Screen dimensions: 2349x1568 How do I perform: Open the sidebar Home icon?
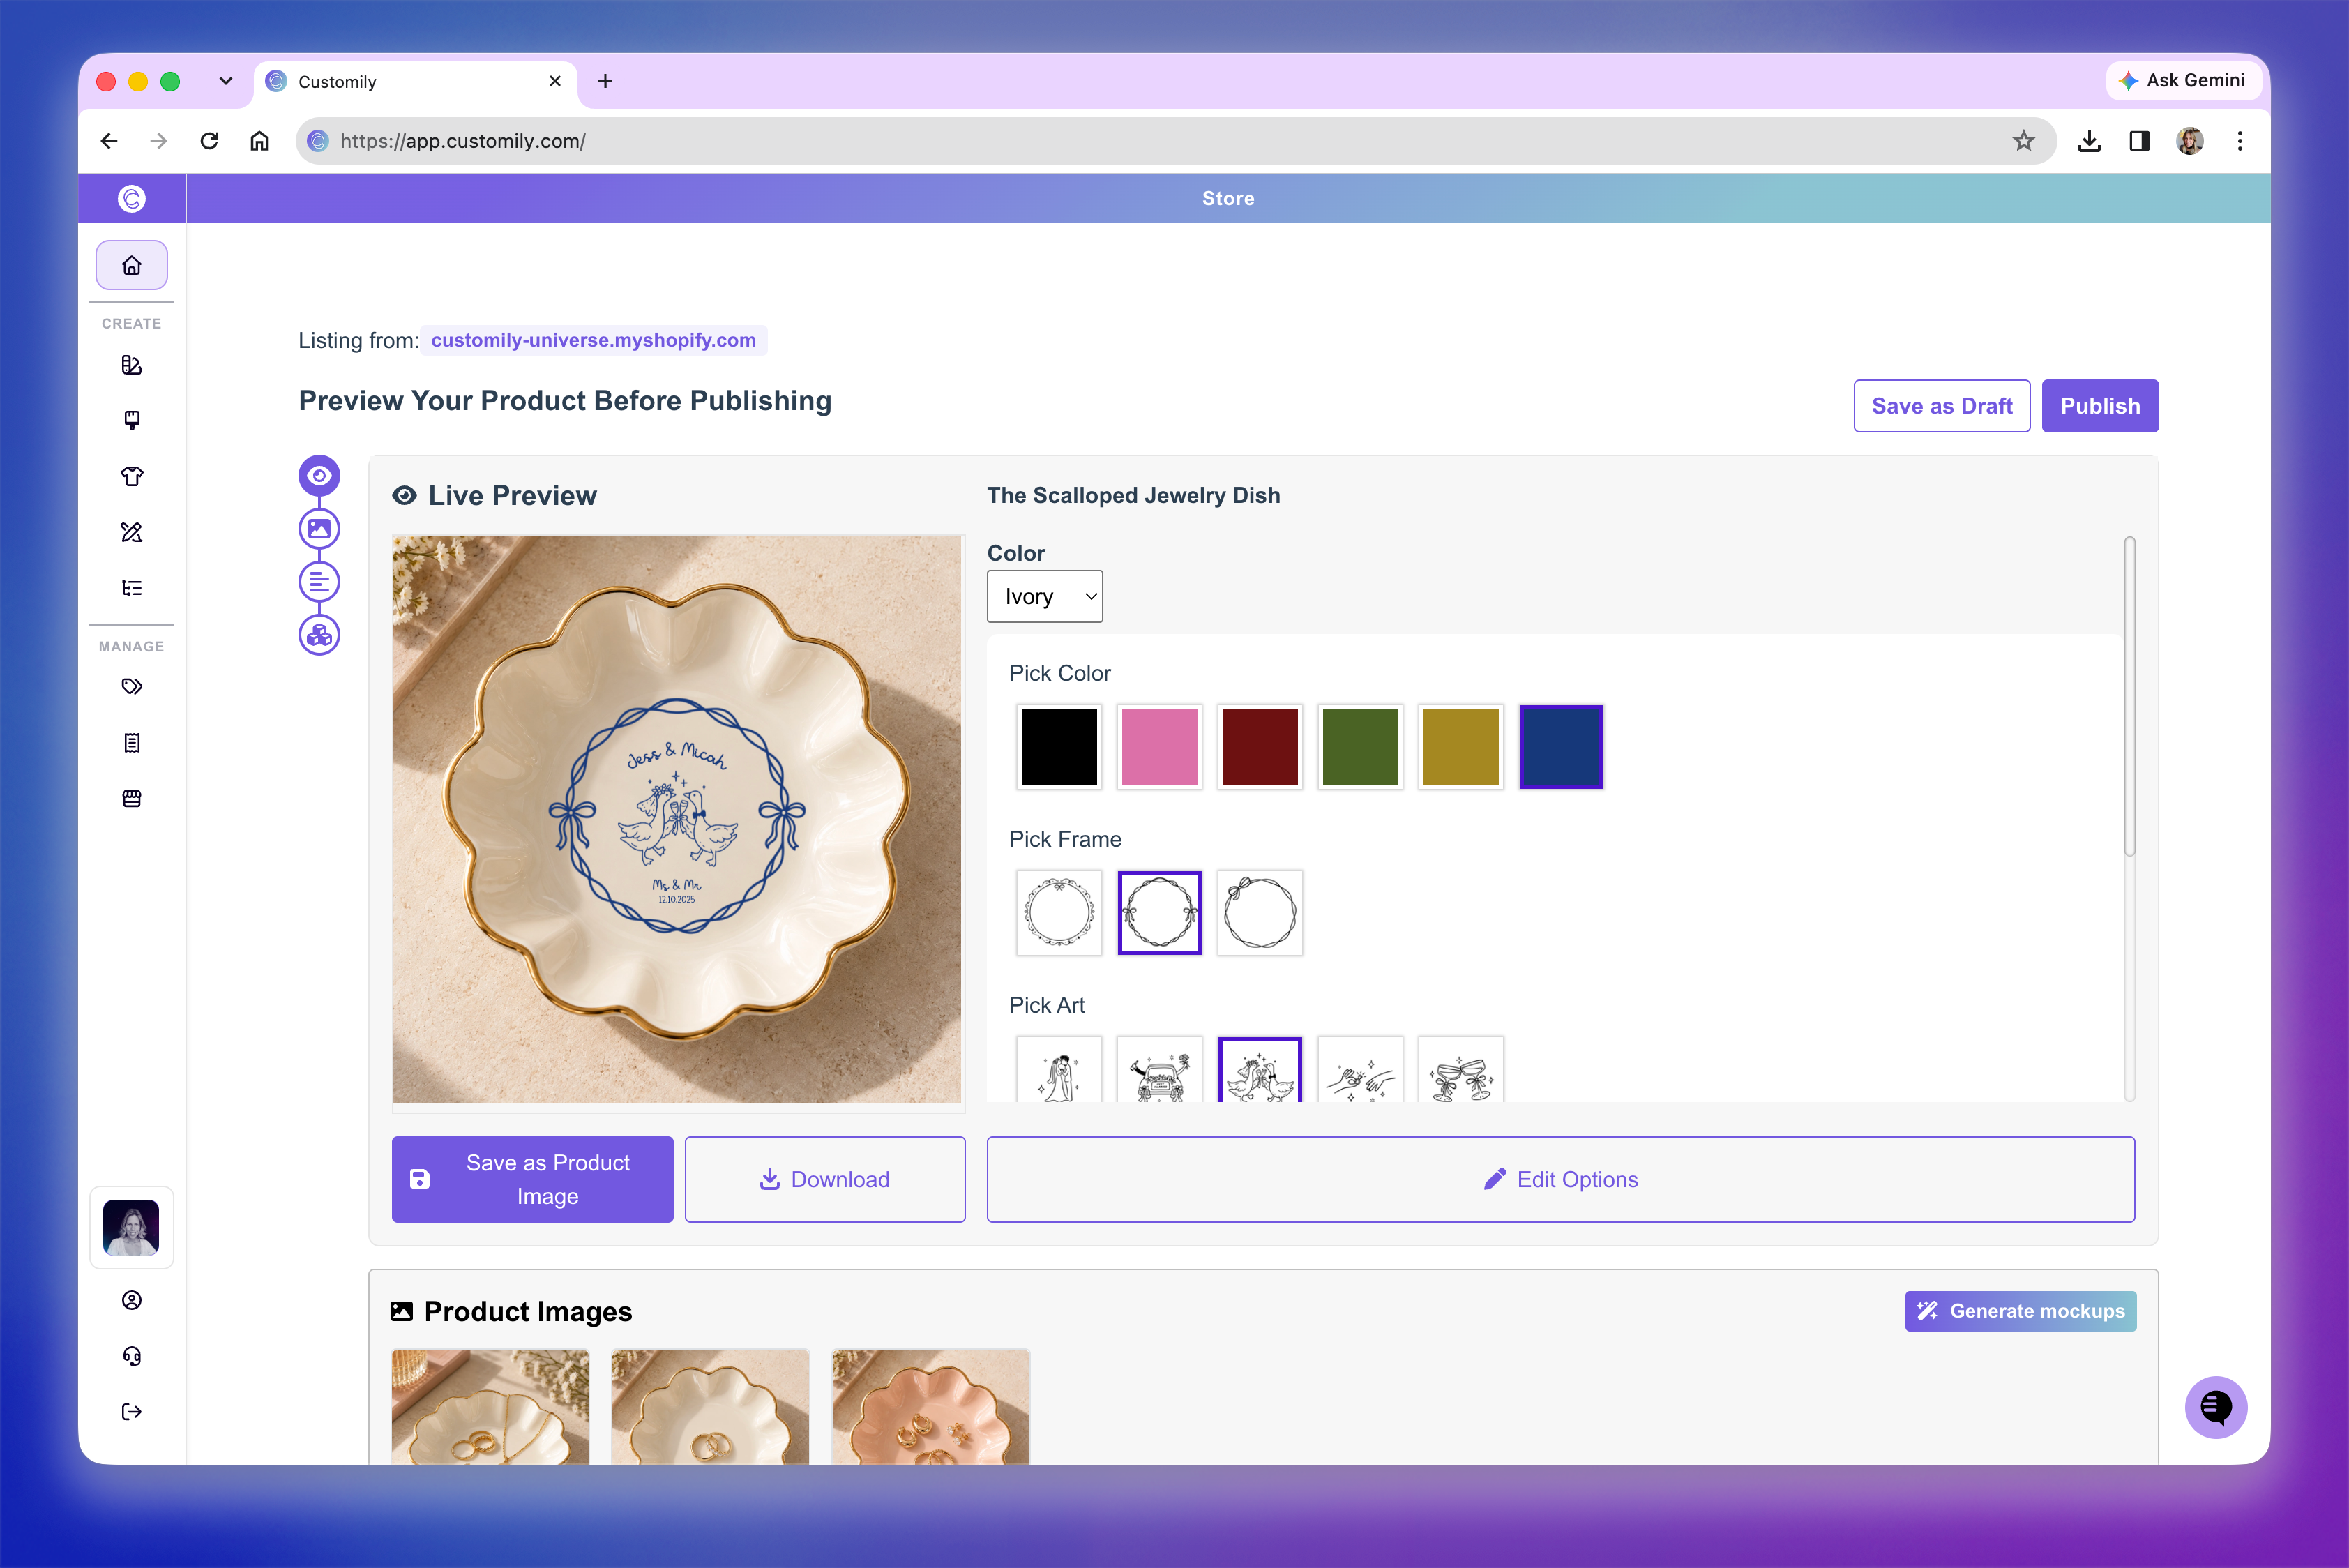[131, 265]
